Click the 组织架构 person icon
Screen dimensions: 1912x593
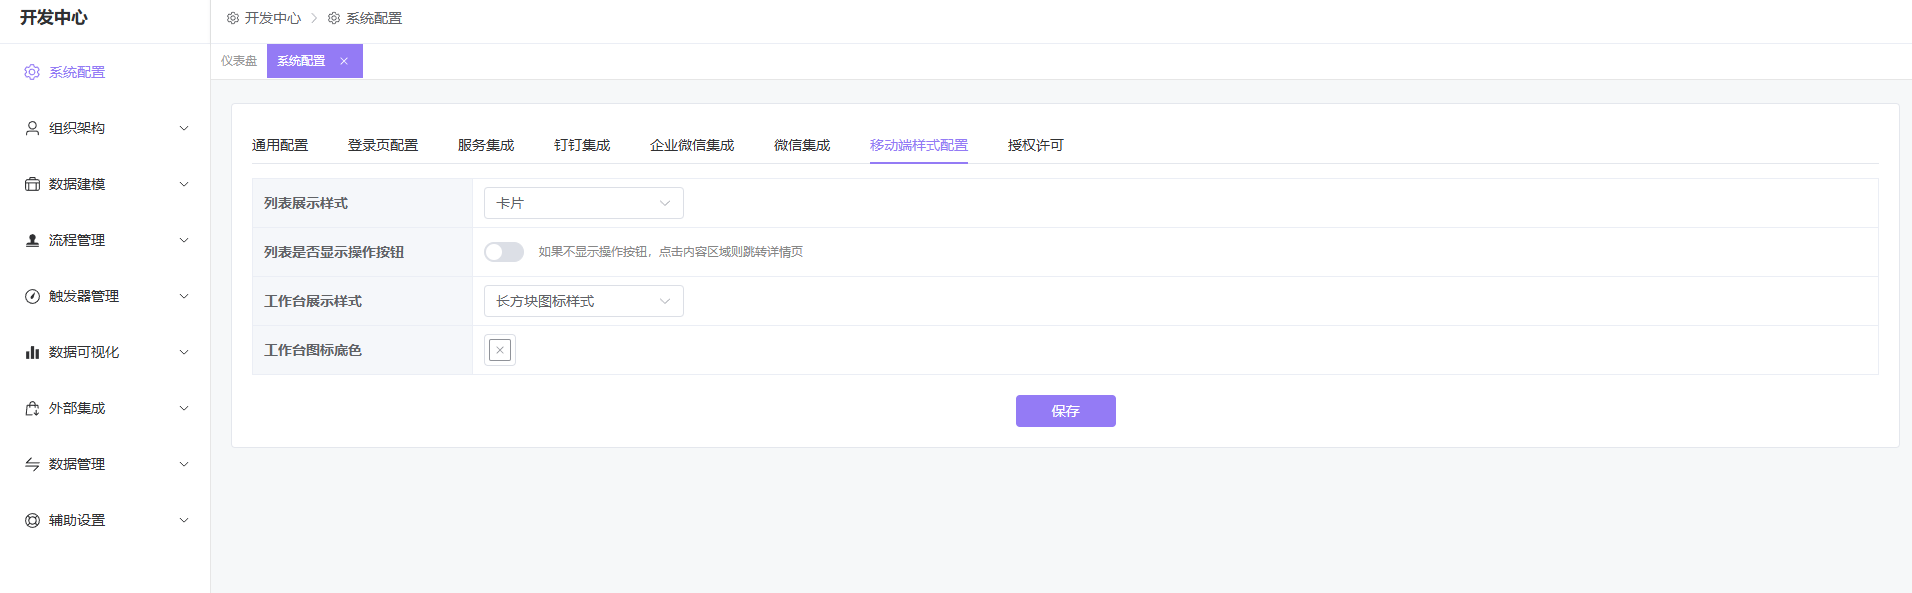(32, 128)
